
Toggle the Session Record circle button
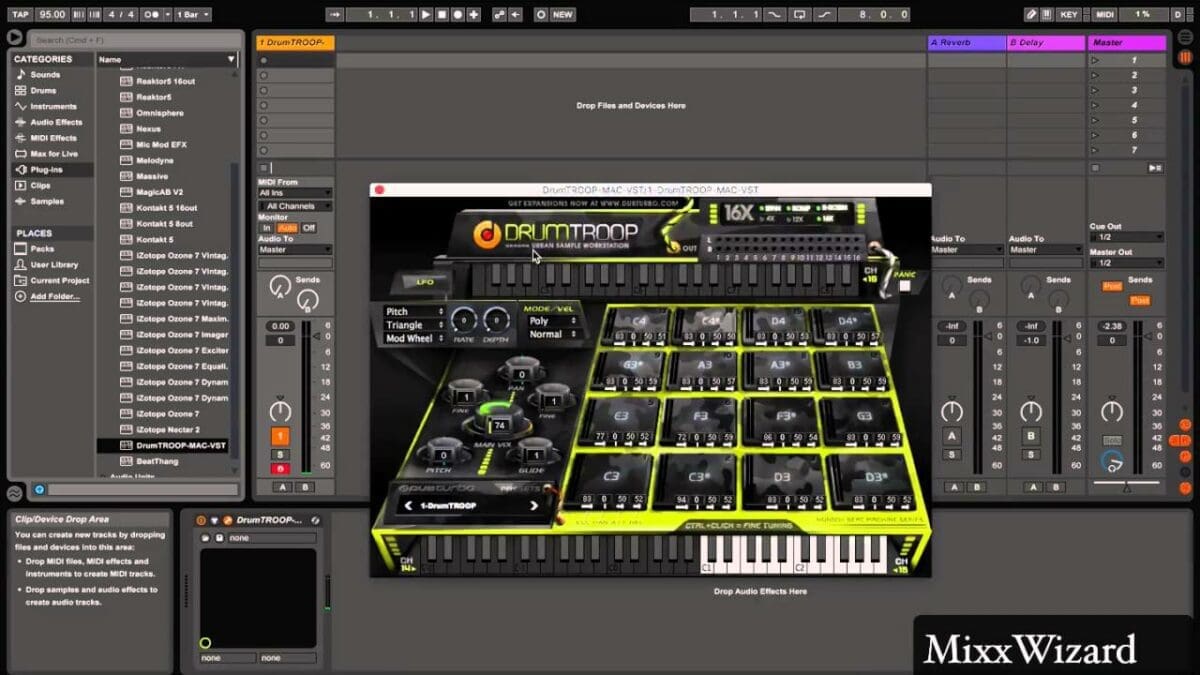(x=541, y=15)
